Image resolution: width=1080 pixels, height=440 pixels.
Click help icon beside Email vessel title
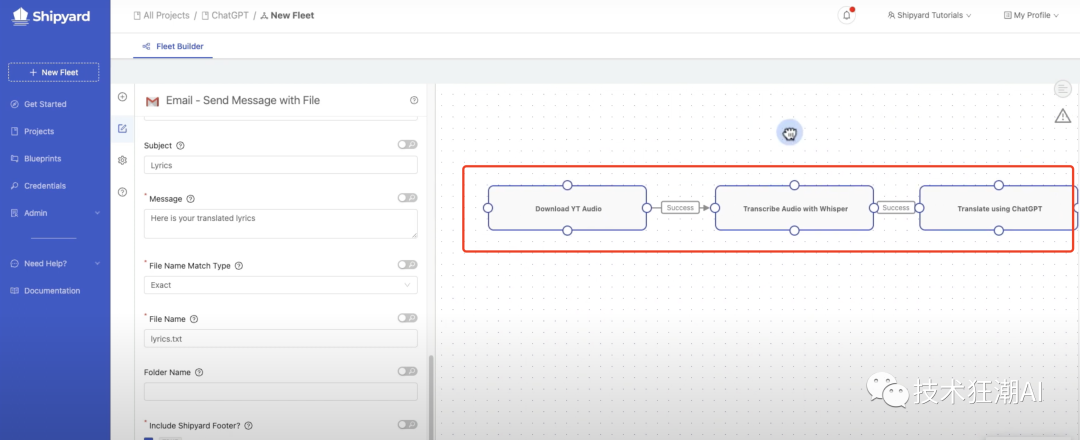[414, 101]
